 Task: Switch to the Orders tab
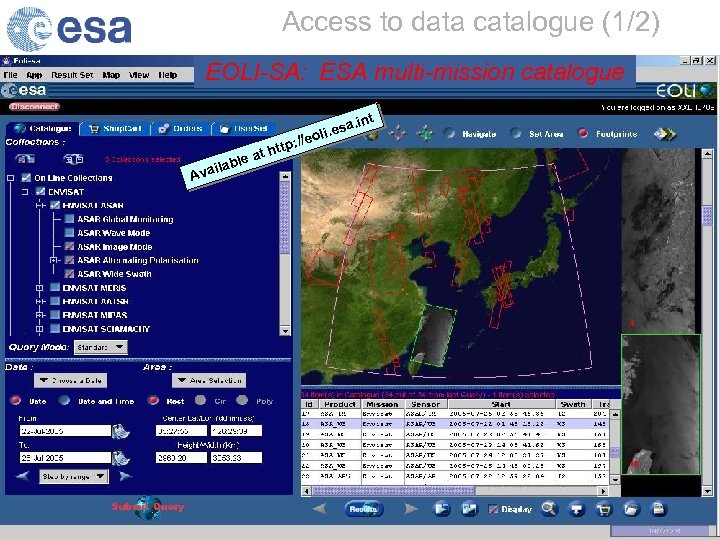click(180, 129)
